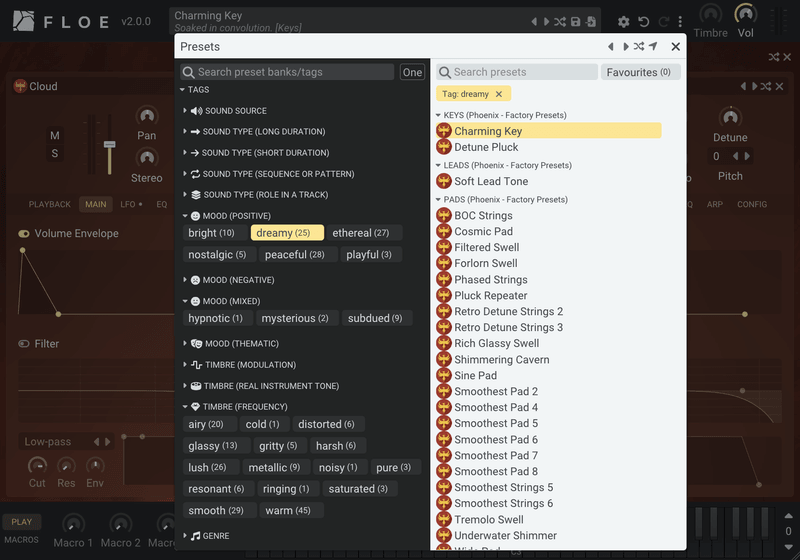Toggle the One filter mode button
800x560 pixels.
[412, 72]
